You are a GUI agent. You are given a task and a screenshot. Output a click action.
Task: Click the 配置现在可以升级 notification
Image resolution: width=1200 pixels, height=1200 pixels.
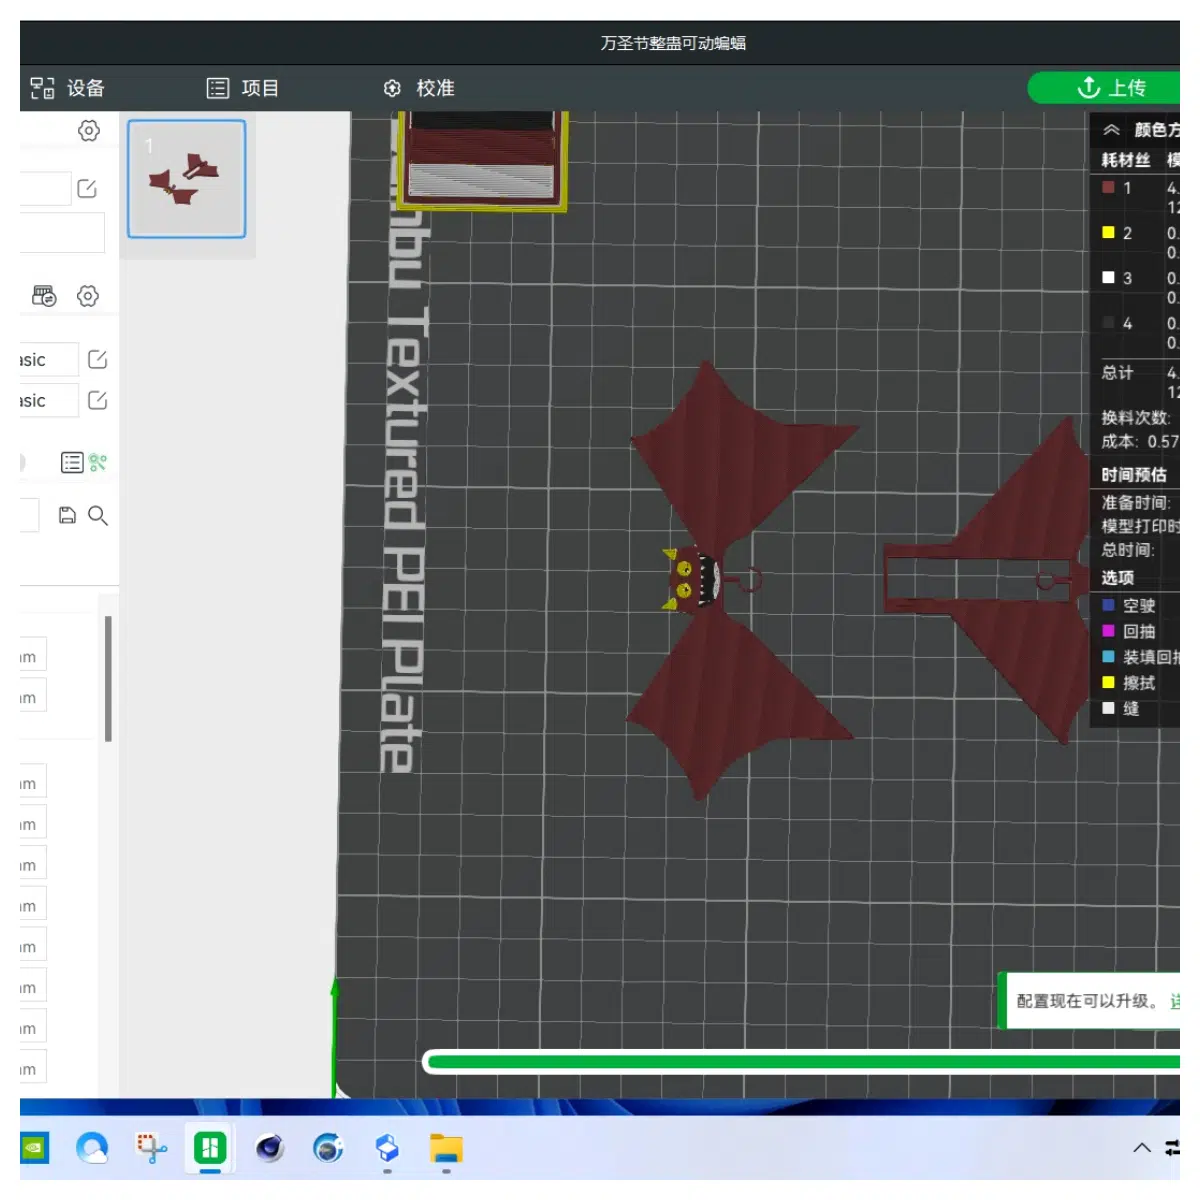pyautogui.click(x=1090, y=1001)
